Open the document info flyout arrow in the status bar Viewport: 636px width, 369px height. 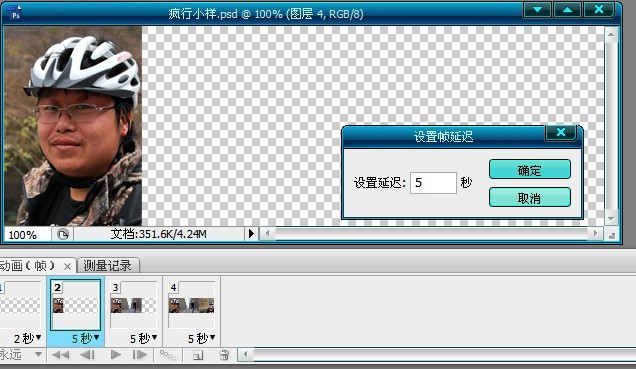pyautogui.click(x=251, y=234)
